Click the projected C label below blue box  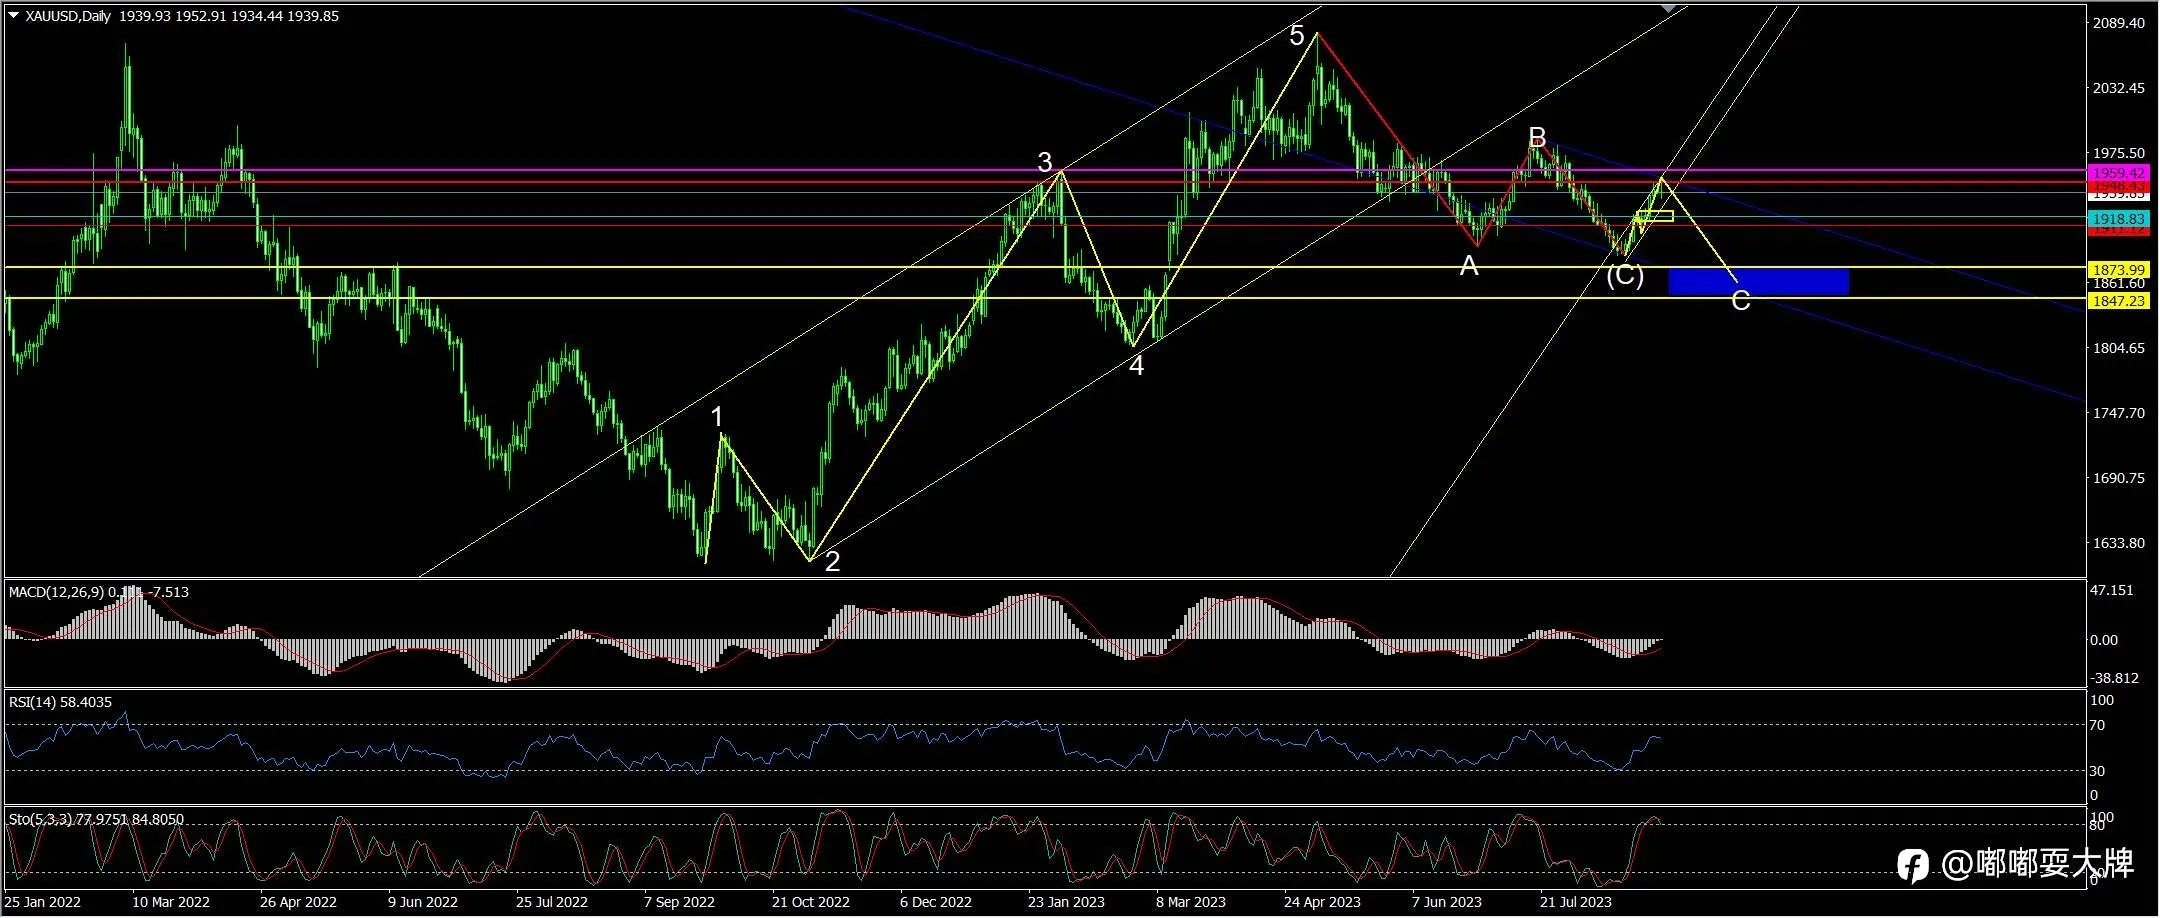1740,301
